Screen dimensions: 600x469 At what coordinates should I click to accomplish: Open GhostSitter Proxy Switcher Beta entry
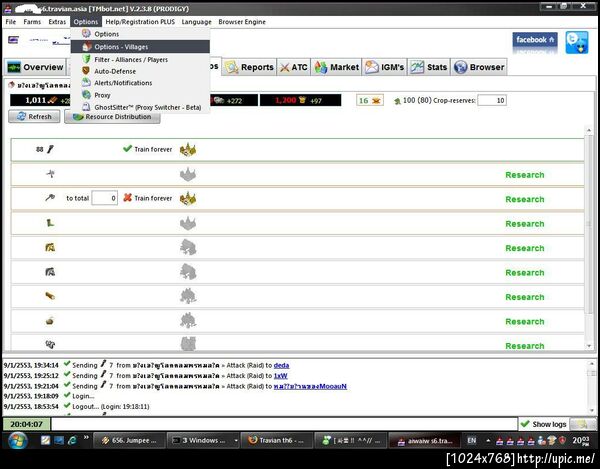coord(140,107)
